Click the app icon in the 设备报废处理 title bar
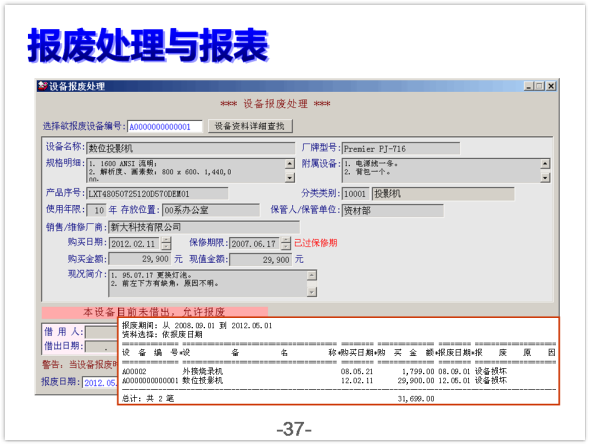The image size is (590, 445). [x=43, y=86]
